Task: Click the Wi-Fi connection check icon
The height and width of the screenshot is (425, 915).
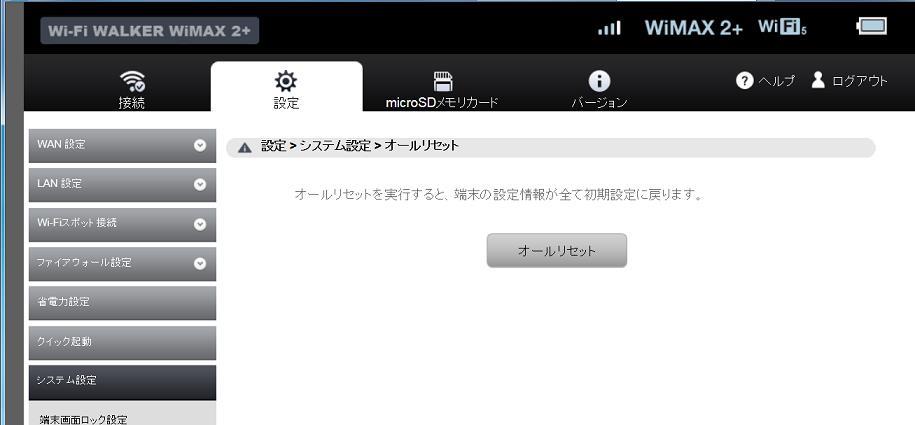Action: [132, 82]
